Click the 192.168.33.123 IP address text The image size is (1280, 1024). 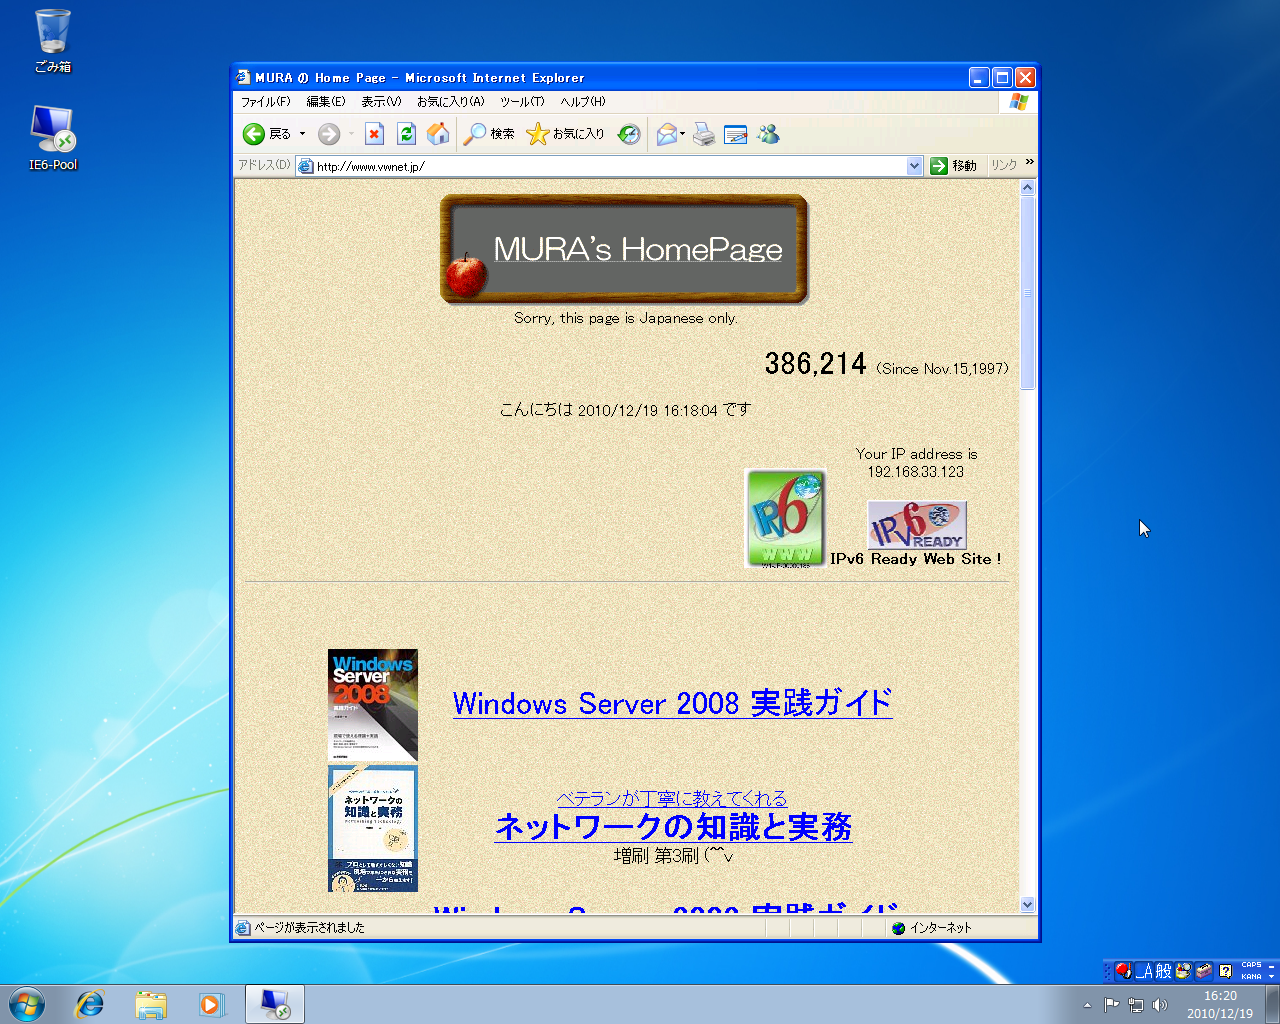pos(916,472)
